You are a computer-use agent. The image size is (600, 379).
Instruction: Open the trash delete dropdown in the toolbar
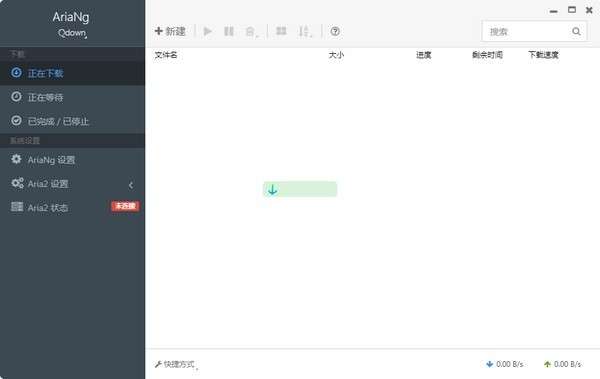[x=252, y=31]
